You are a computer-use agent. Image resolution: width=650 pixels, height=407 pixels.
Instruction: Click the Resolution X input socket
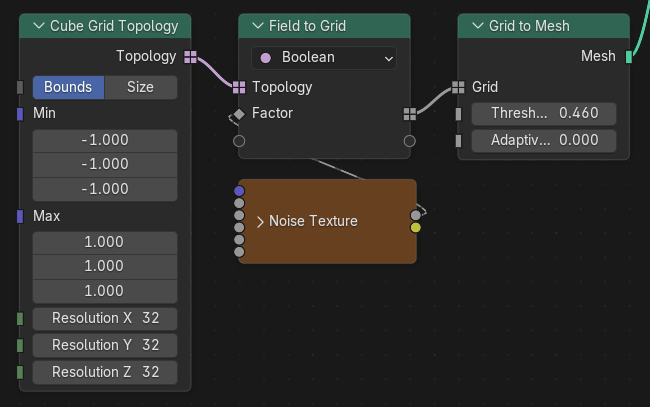(20, 319)
